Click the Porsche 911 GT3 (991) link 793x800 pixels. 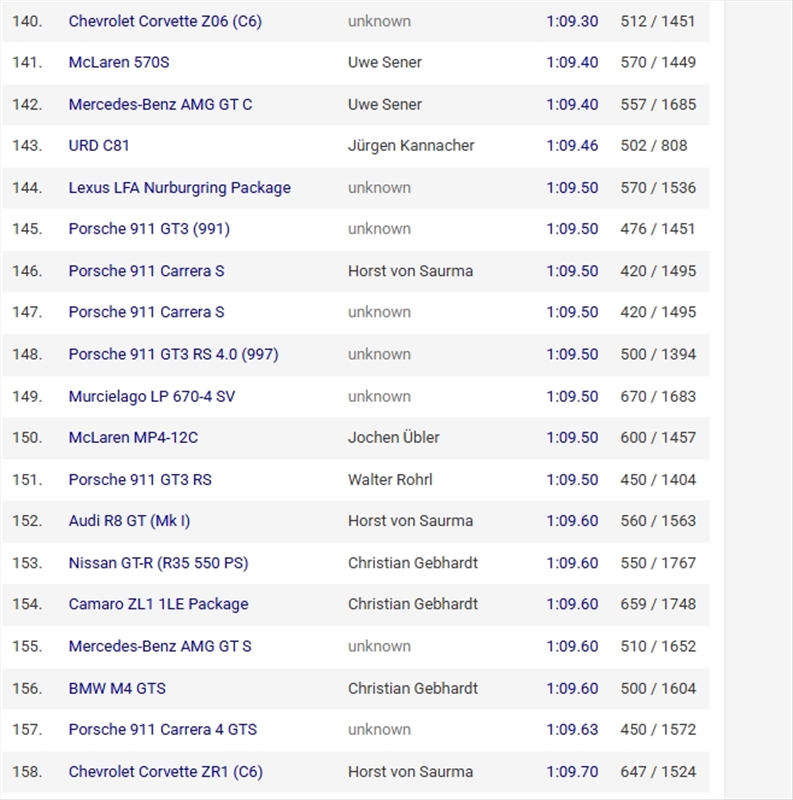149,228
